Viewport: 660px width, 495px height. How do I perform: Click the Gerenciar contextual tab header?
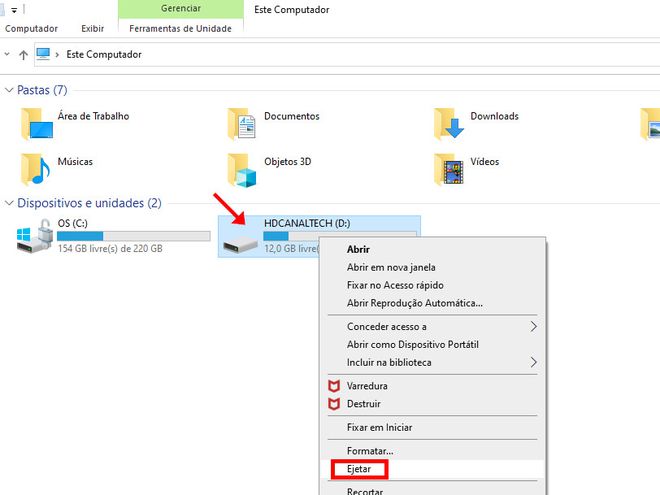point(181,8)
